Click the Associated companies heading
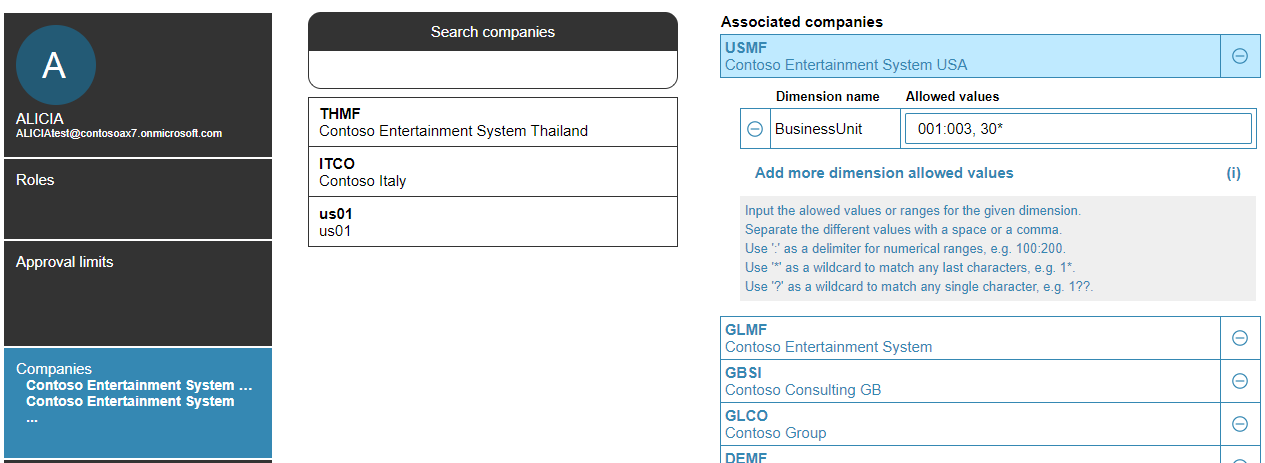 [802, 21]
